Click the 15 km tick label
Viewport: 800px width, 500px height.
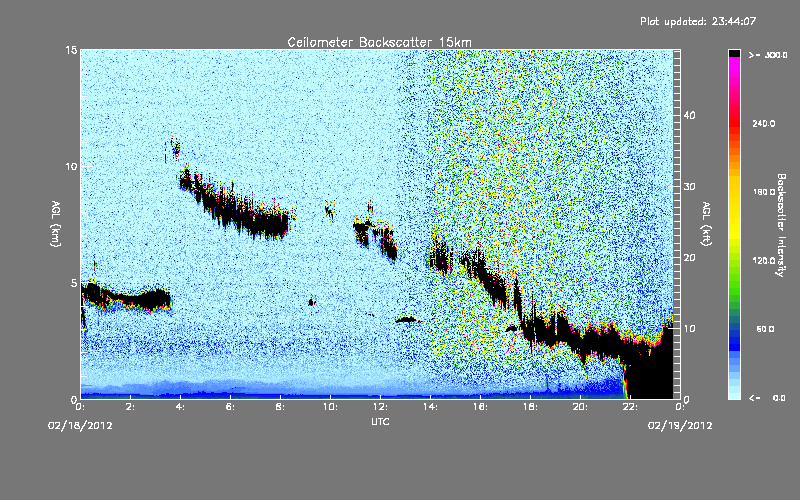click(x=71, y=50)
